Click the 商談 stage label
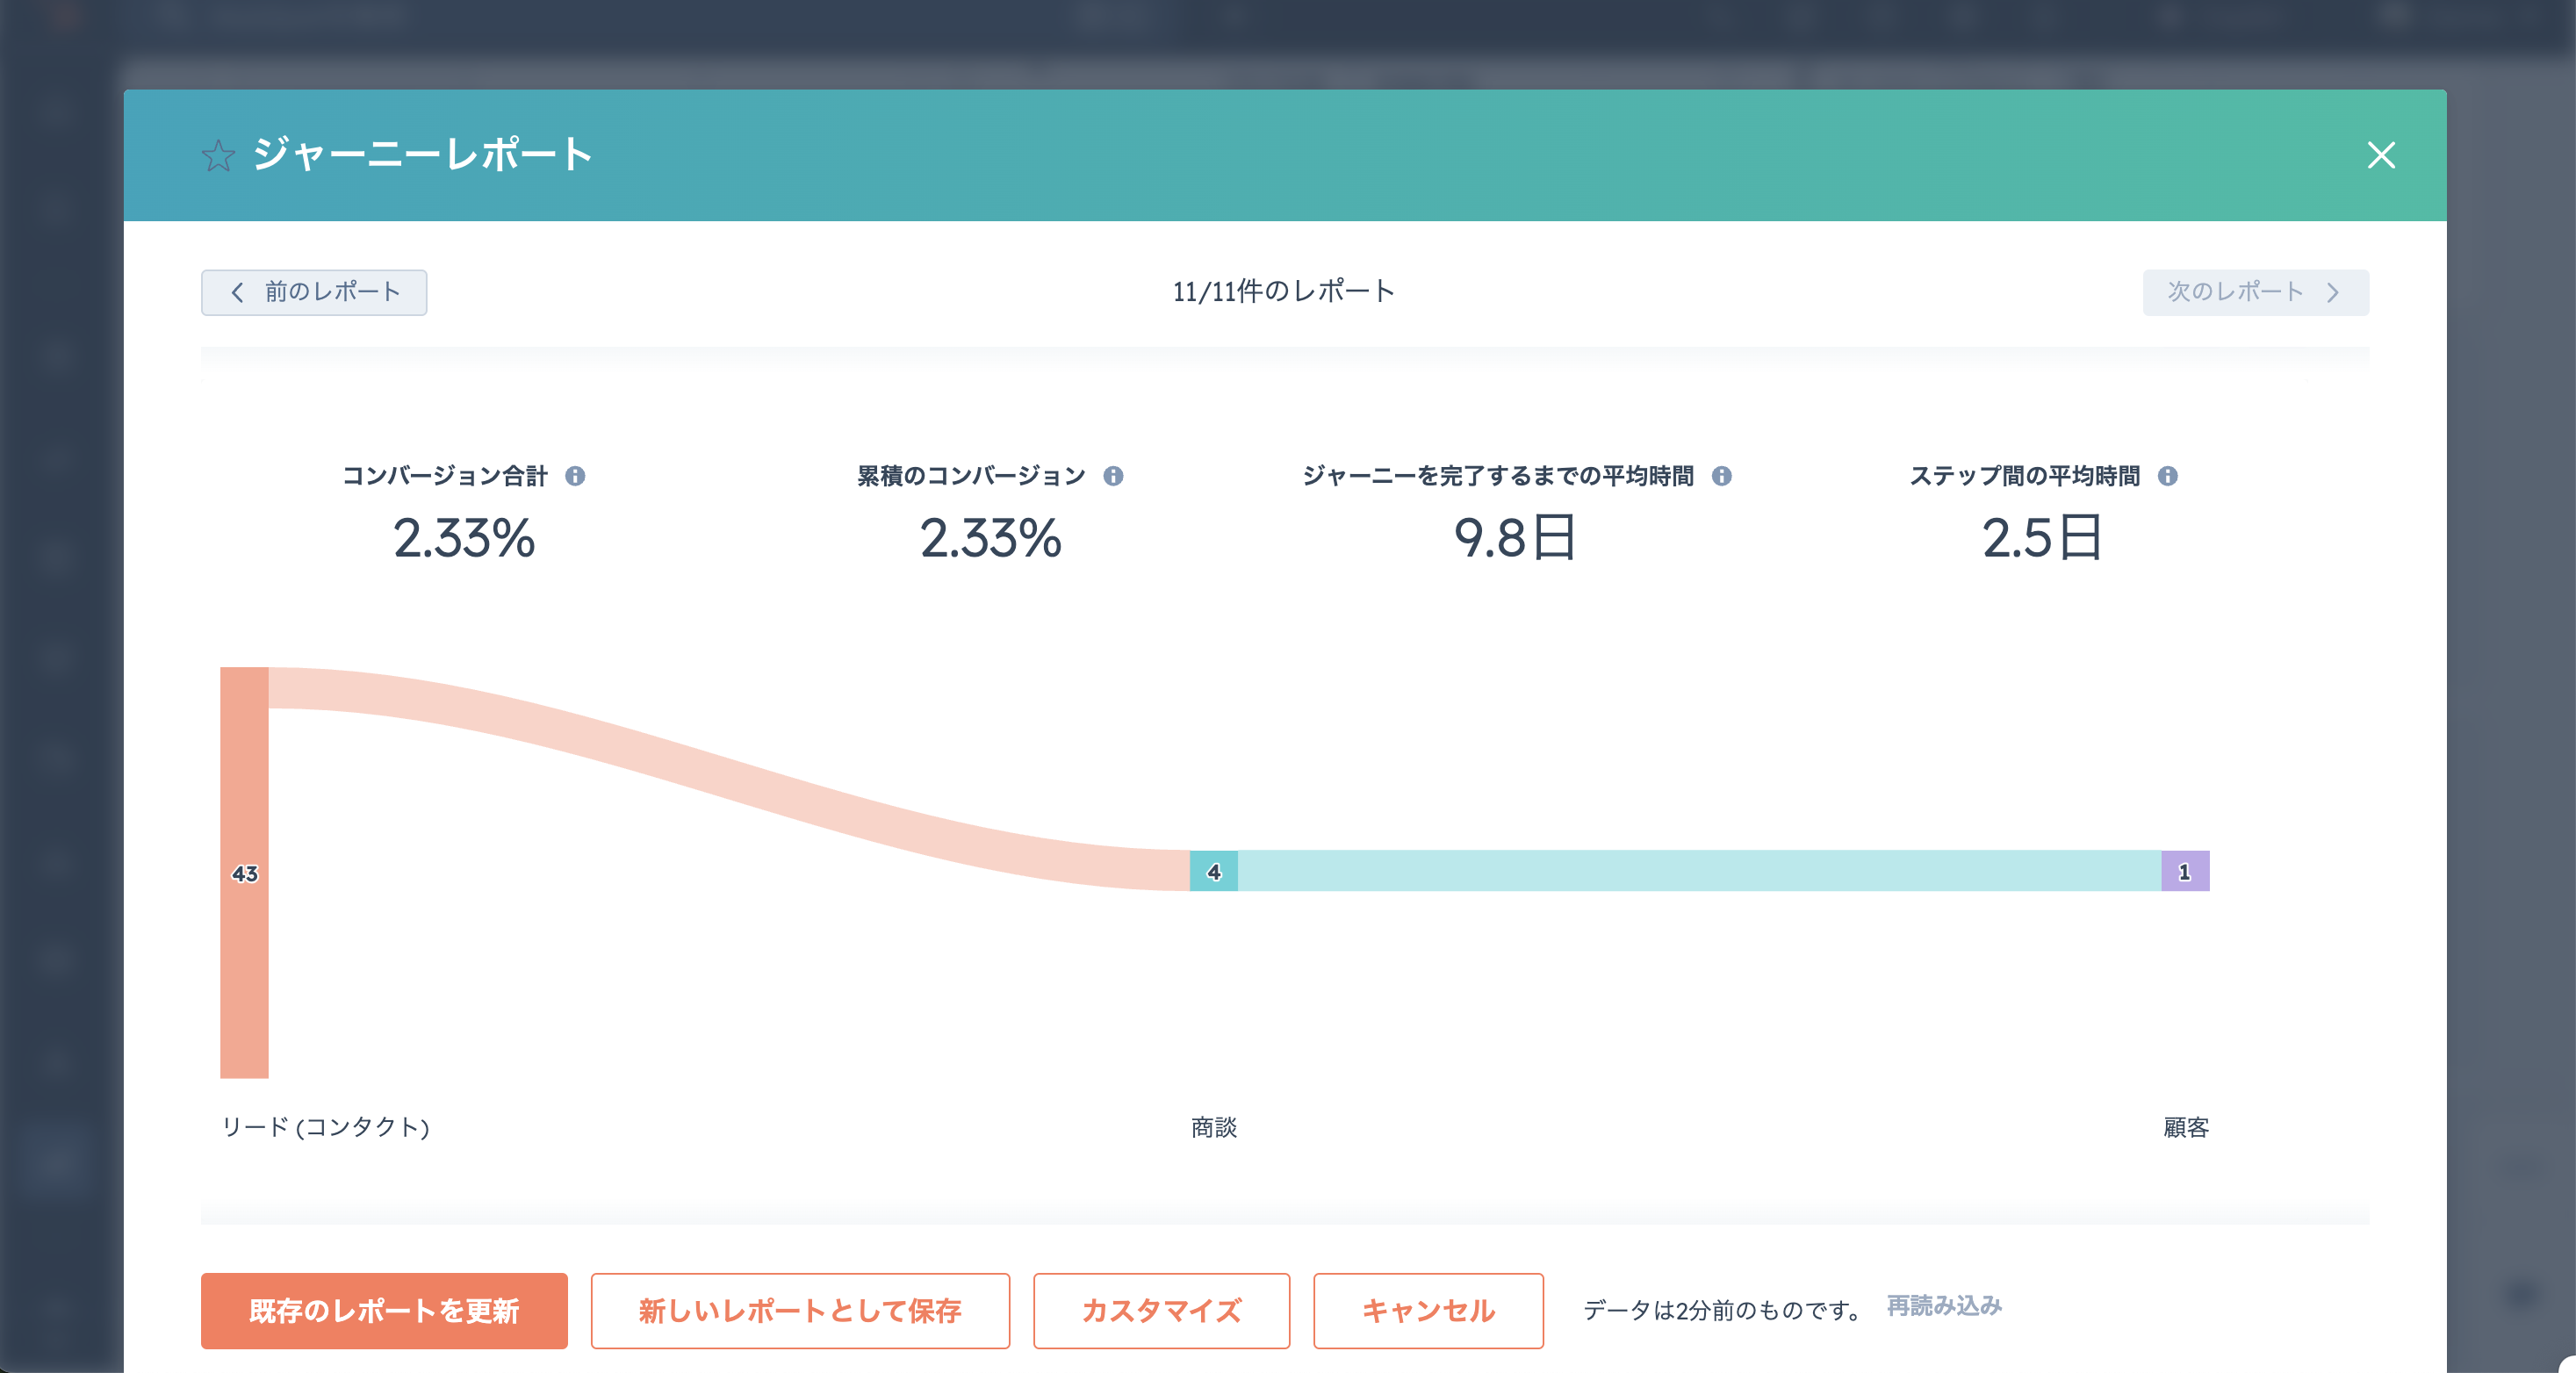 1213,1127
